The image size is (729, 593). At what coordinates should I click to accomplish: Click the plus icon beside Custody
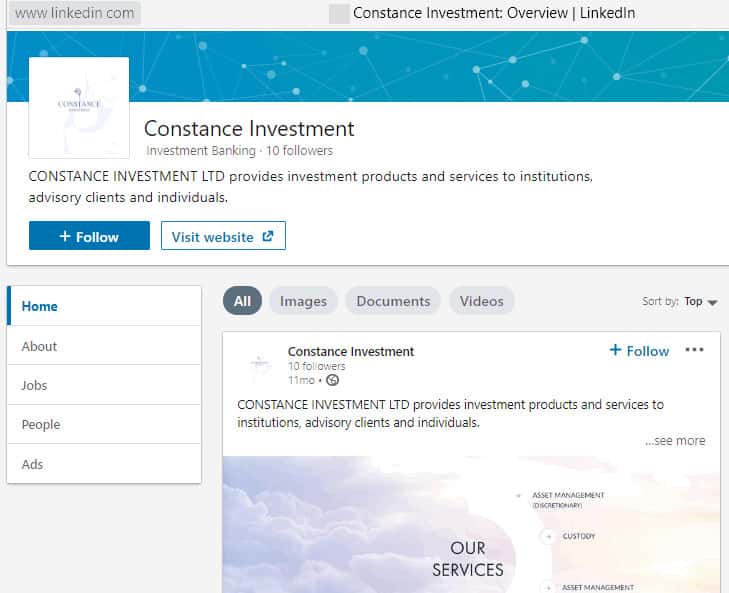548,537
